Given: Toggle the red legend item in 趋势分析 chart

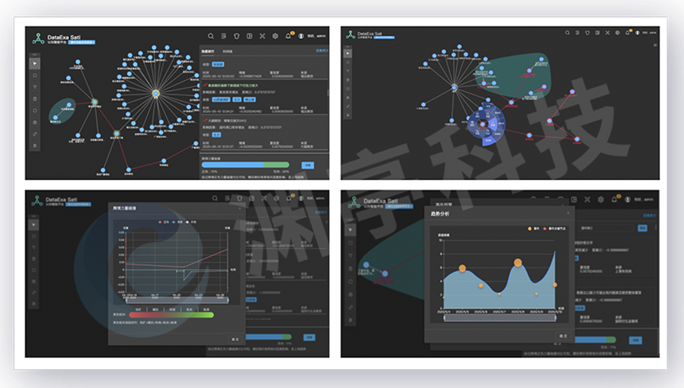Looking at the screenshot, I should pyautogui.click(x=554, y=228).
